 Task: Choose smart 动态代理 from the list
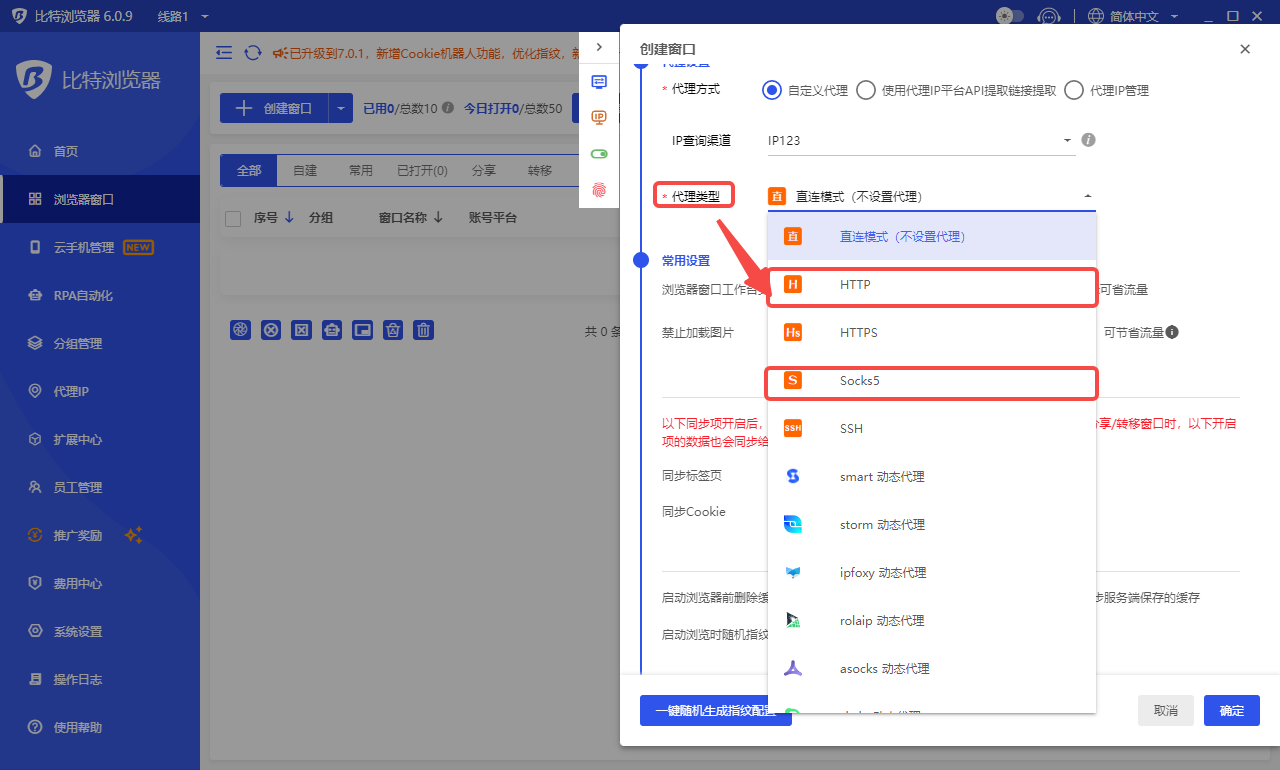click(932, 477)
